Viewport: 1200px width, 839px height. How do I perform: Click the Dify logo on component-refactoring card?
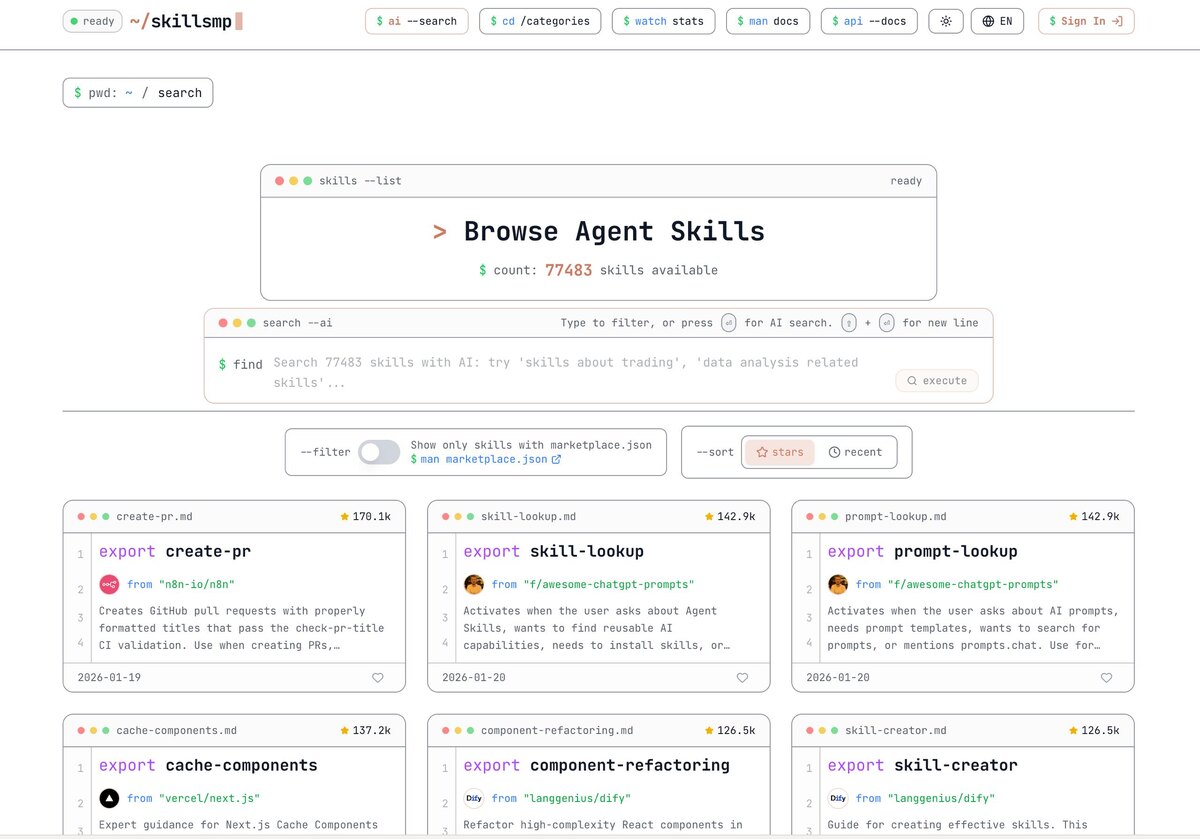[474, 798]
